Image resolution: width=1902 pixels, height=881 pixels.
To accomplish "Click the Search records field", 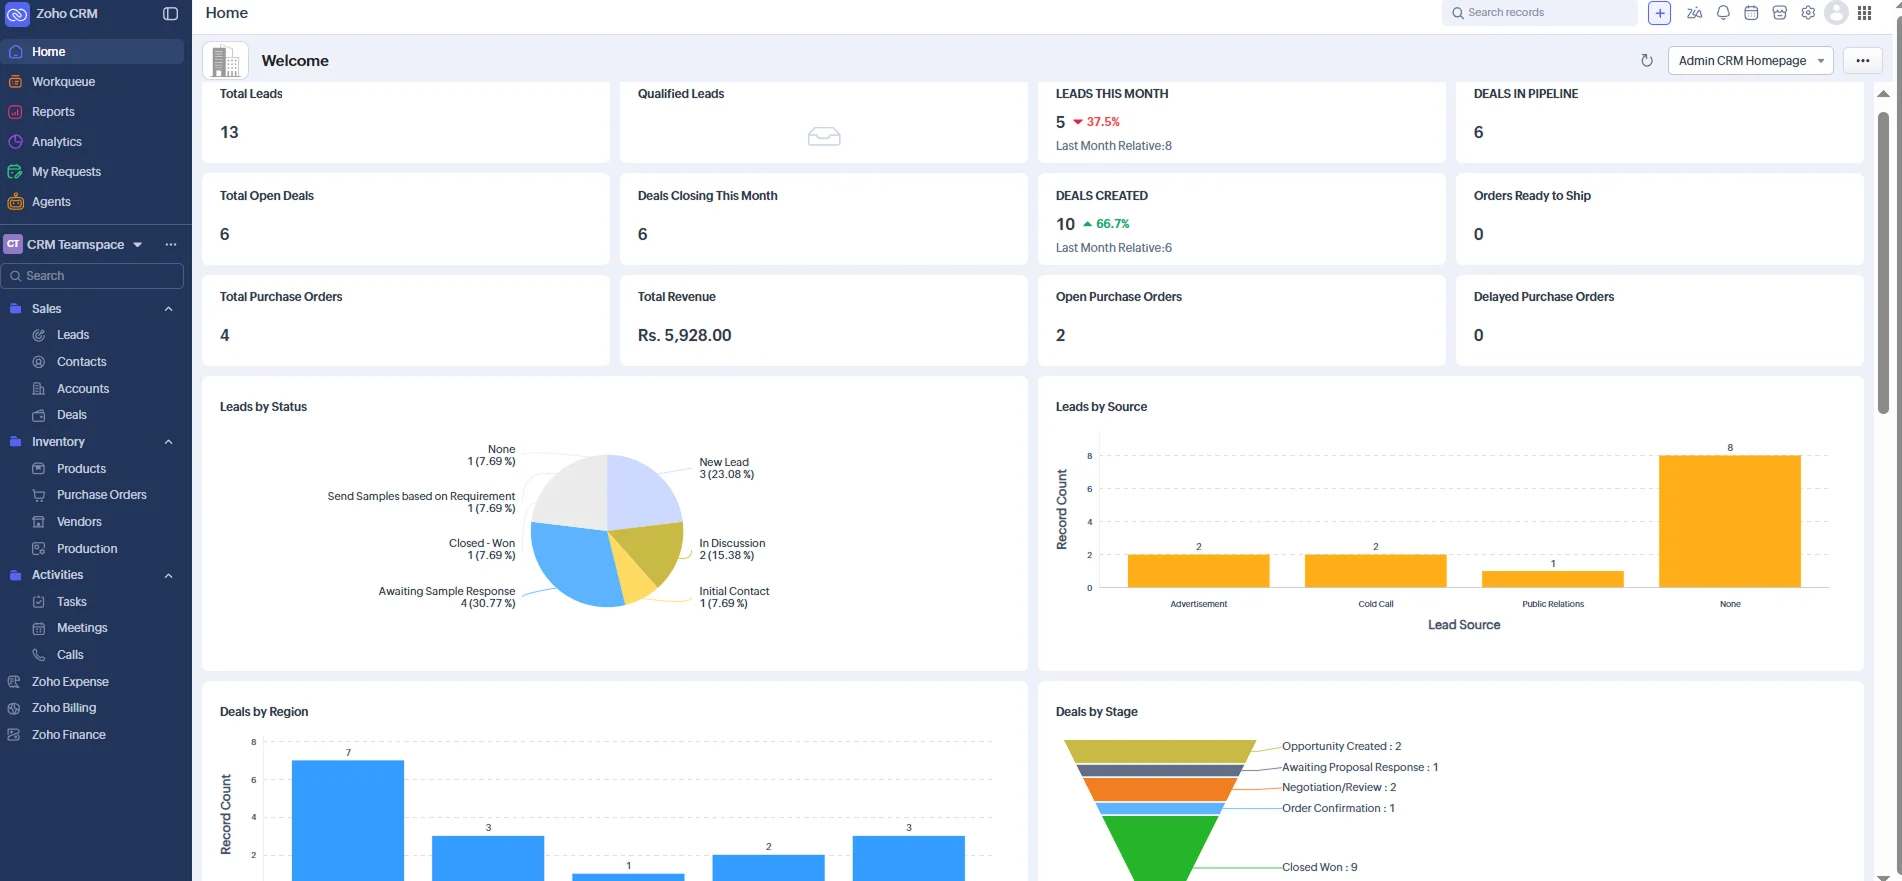I will pos(1539,13).
